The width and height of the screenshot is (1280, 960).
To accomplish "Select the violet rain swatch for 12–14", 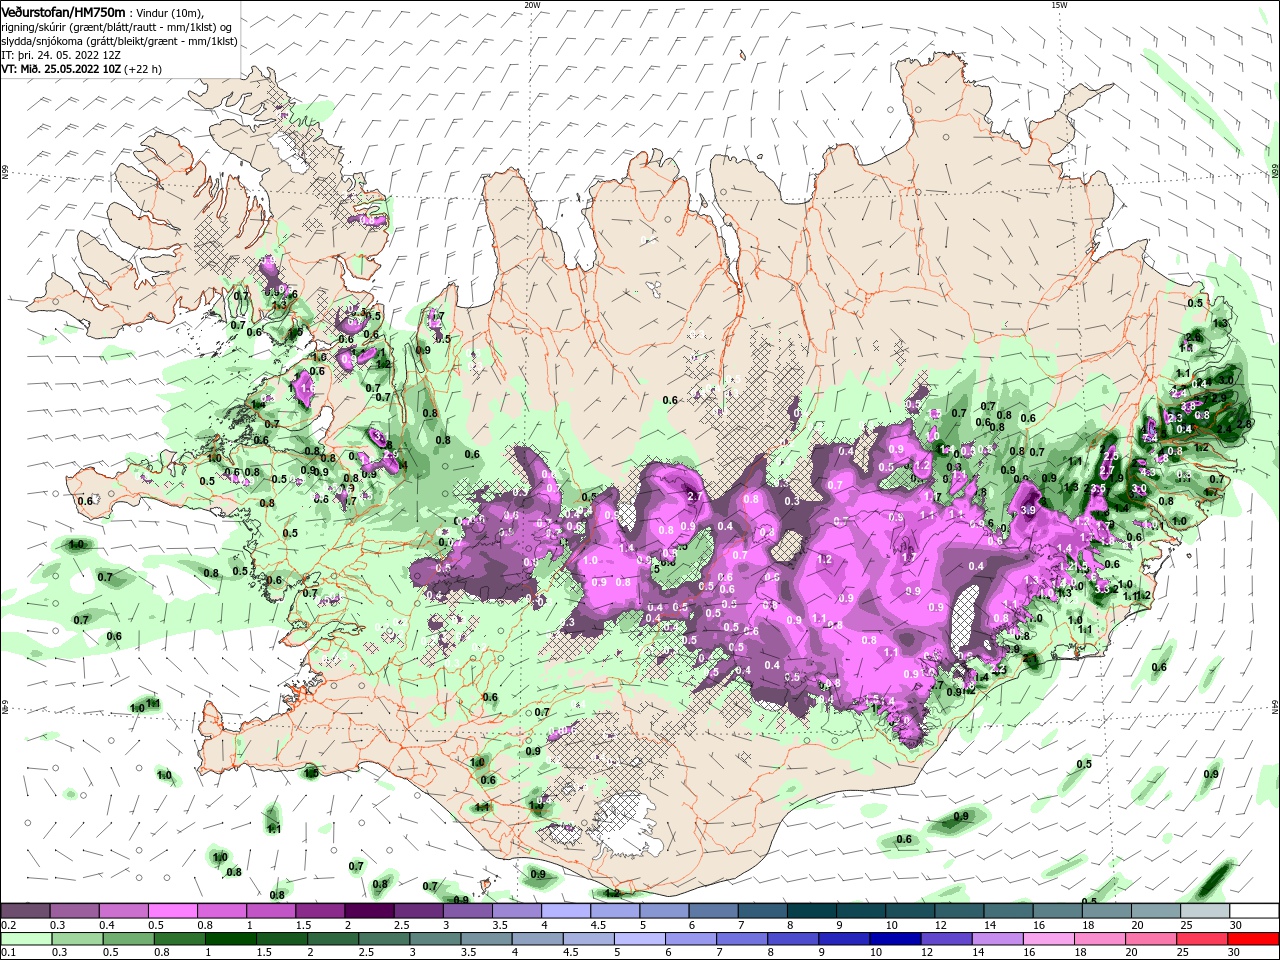I will coord(946,939).
